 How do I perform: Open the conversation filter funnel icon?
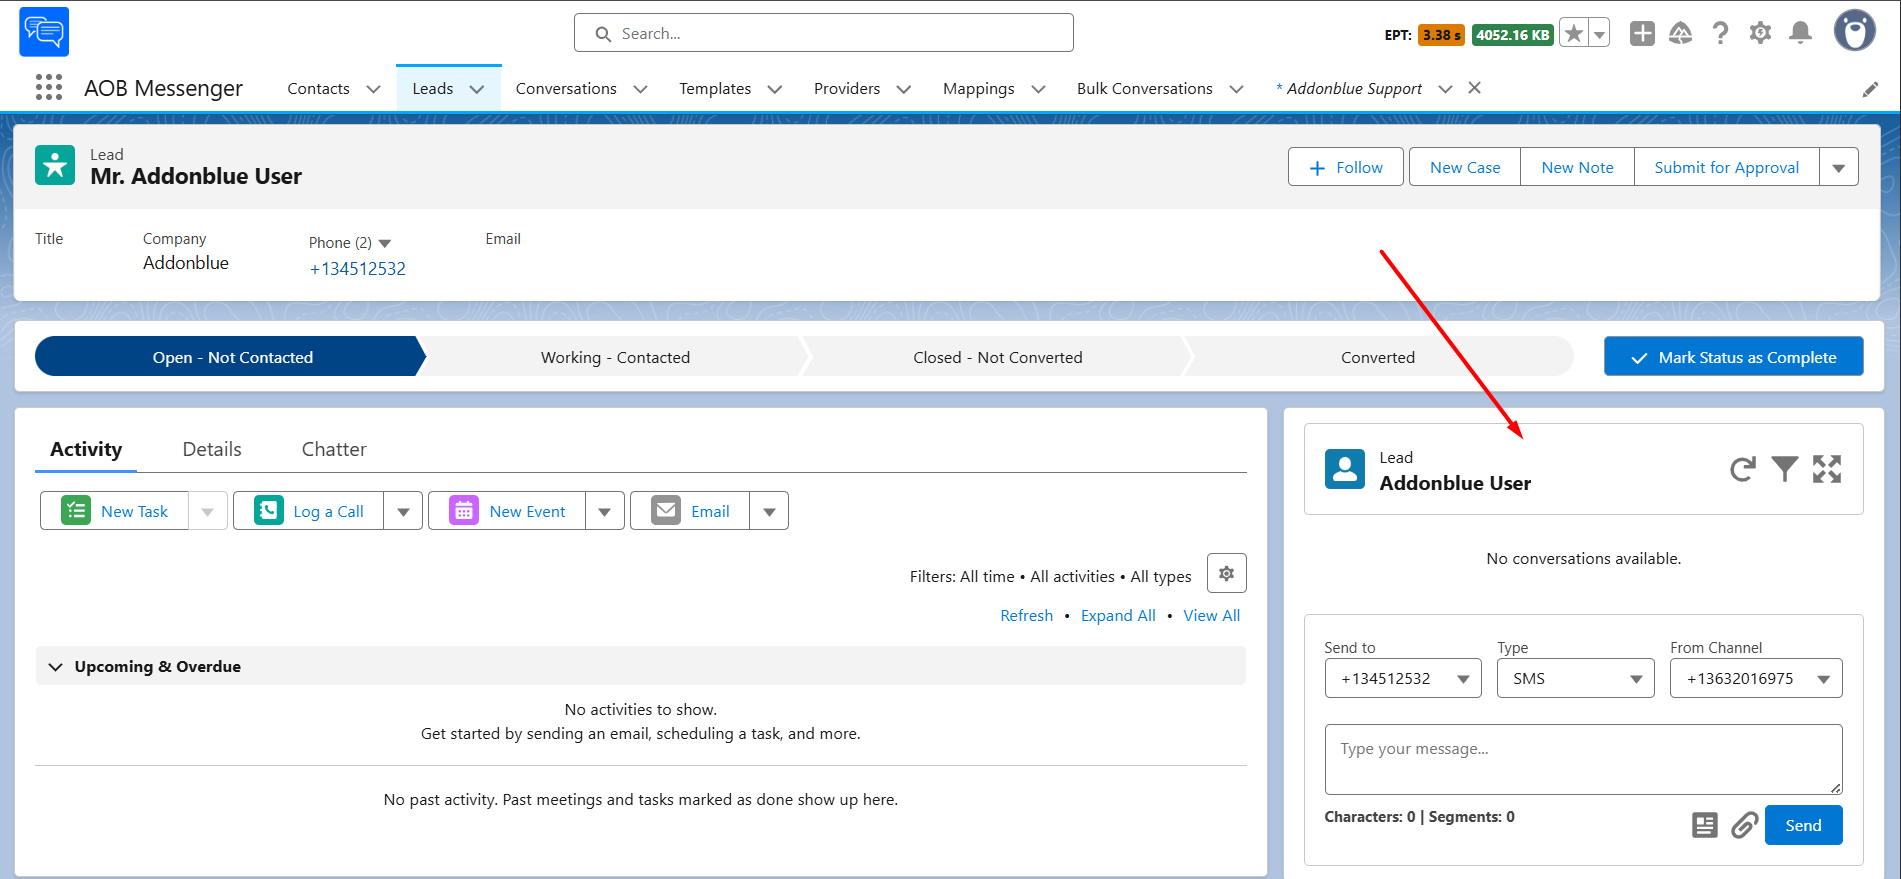point(1785,469)
